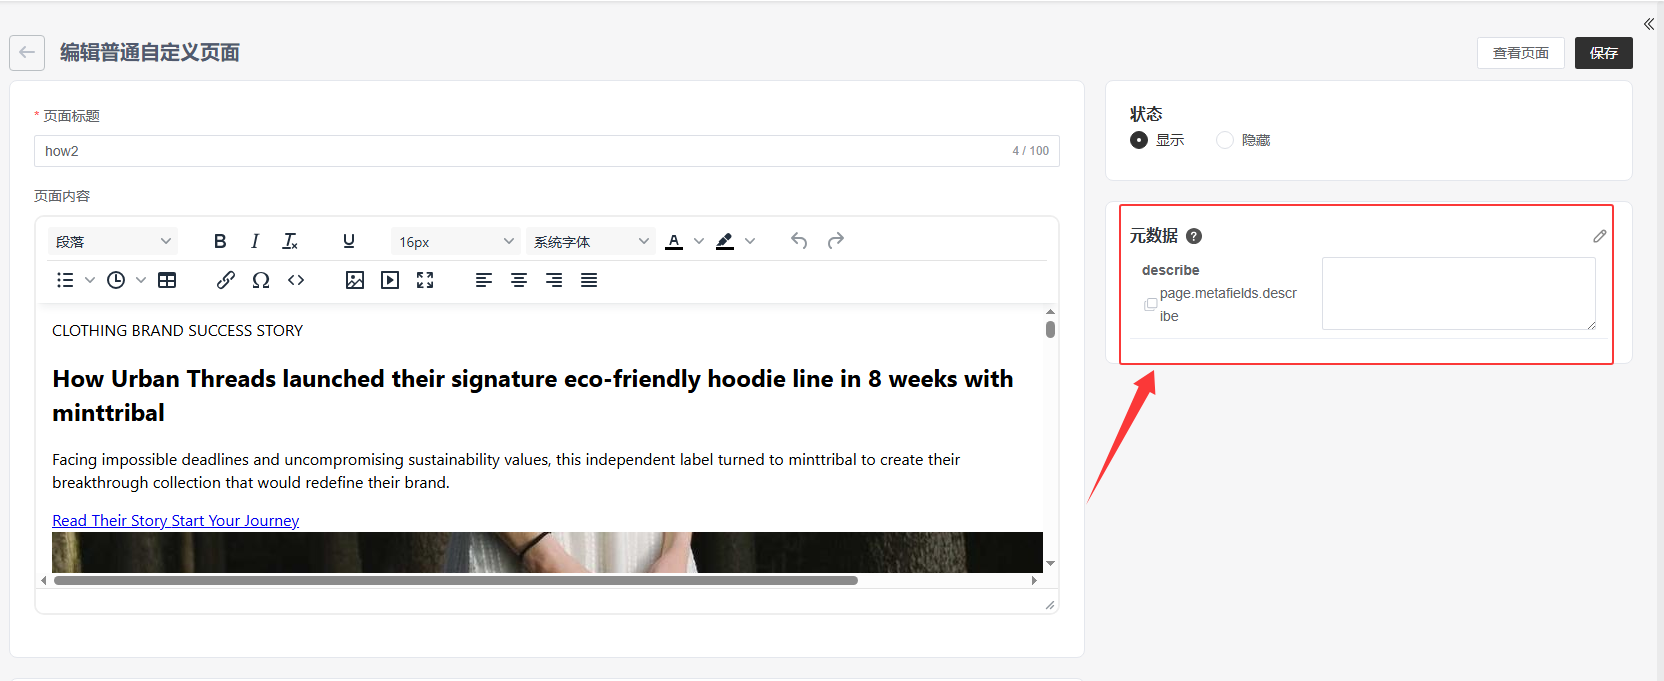Viewport: 1664px width, 681px height.
Task: Open the 段落 paragraph style dropdown
Action: point(112,241)
